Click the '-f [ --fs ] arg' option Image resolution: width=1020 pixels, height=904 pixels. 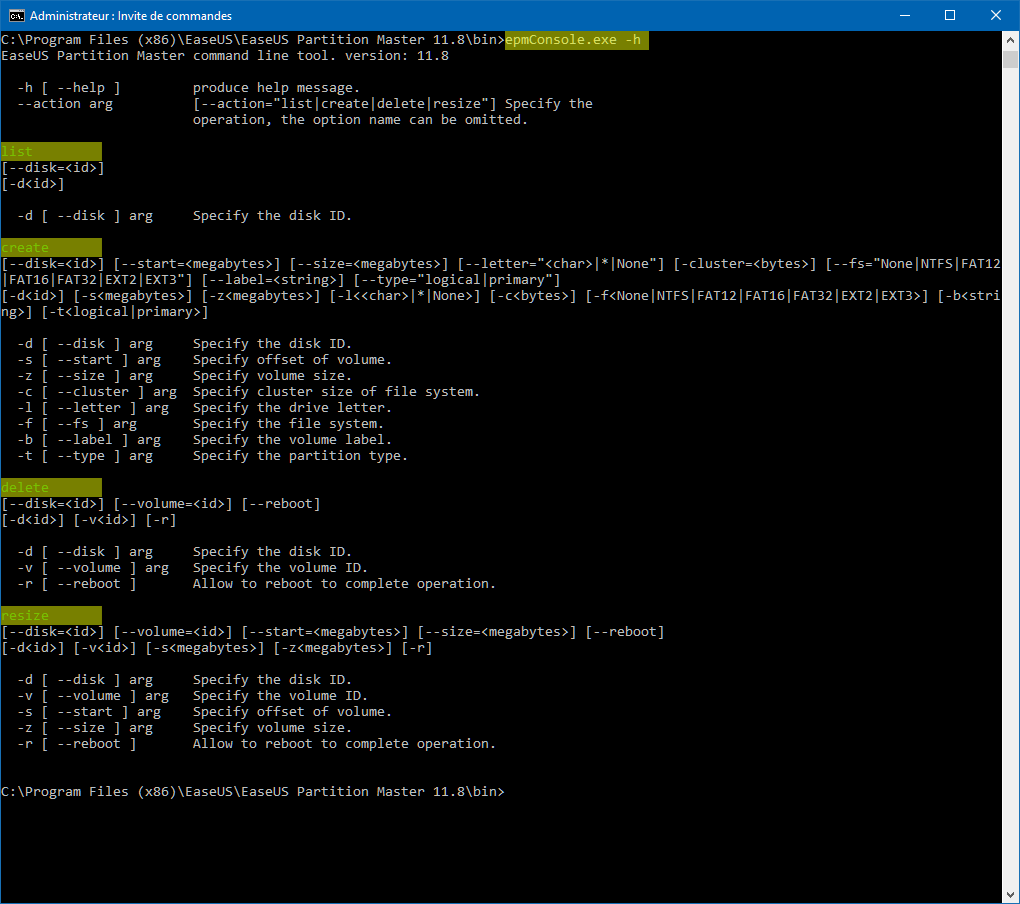point(77,424)
